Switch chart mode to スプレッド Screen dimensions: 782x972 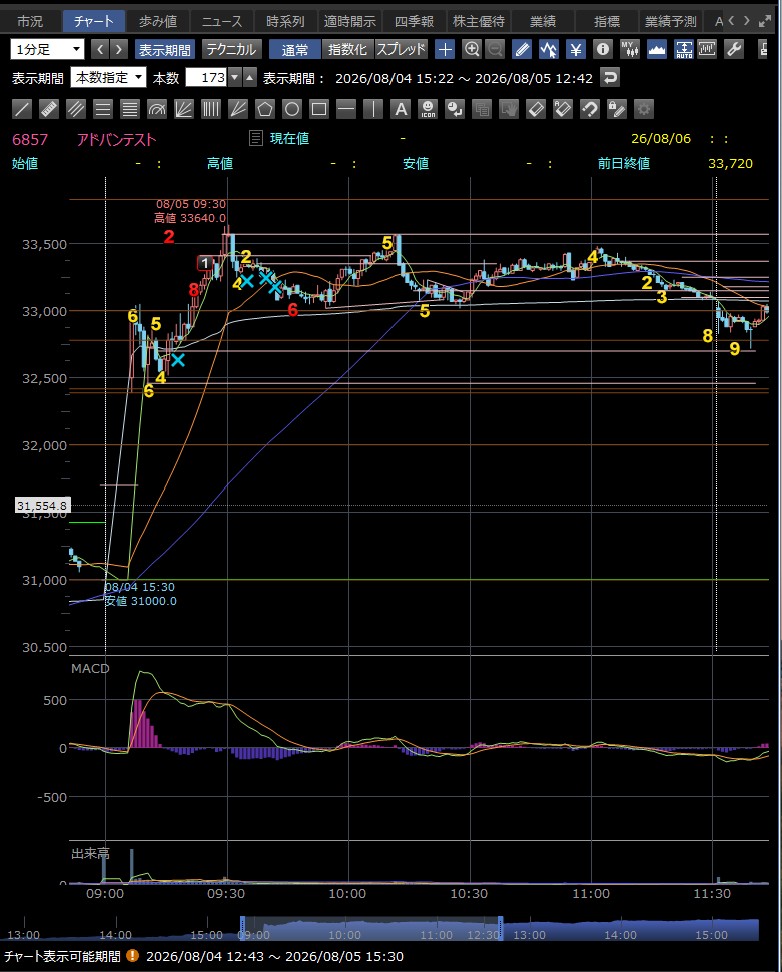401,49
